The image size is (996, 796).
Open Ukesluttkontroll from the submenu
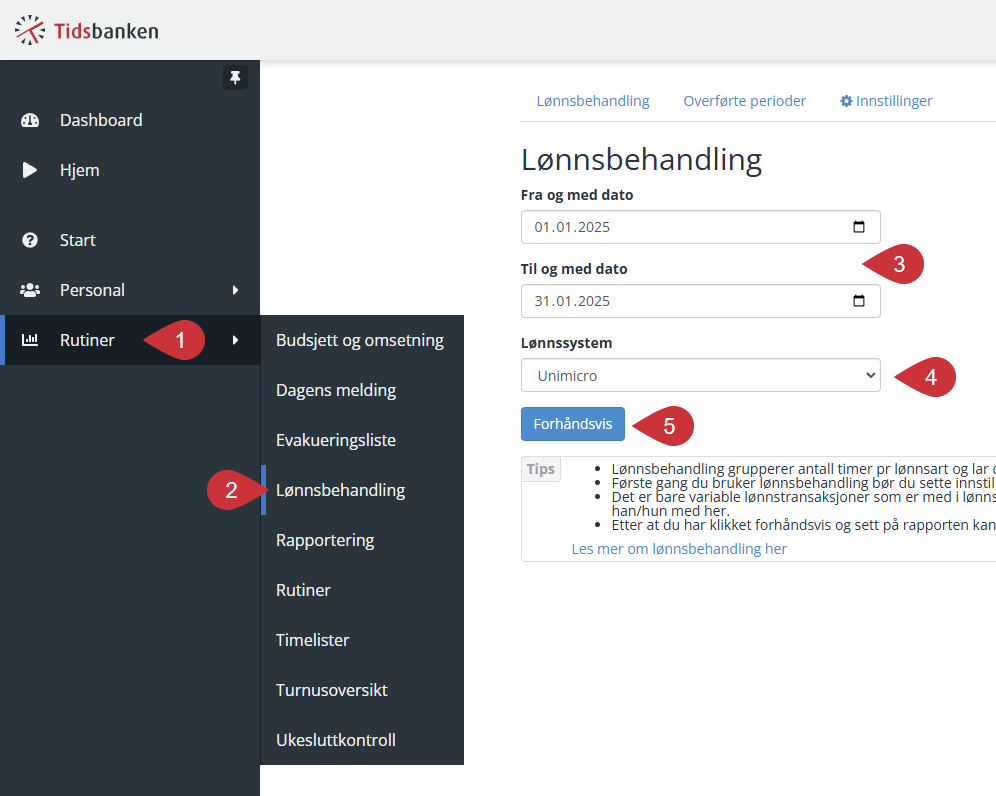[x=336, y=740]
